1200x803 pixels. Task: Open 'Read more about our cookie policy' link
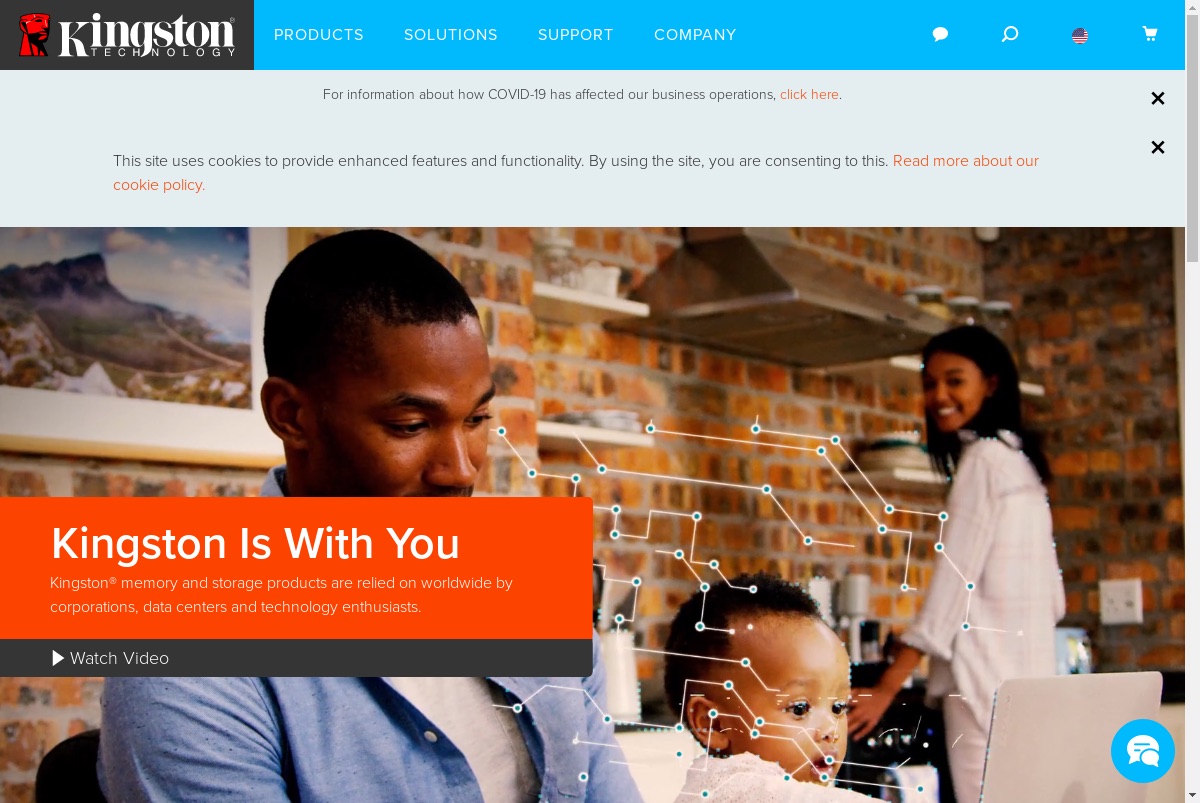coord(576,172)
